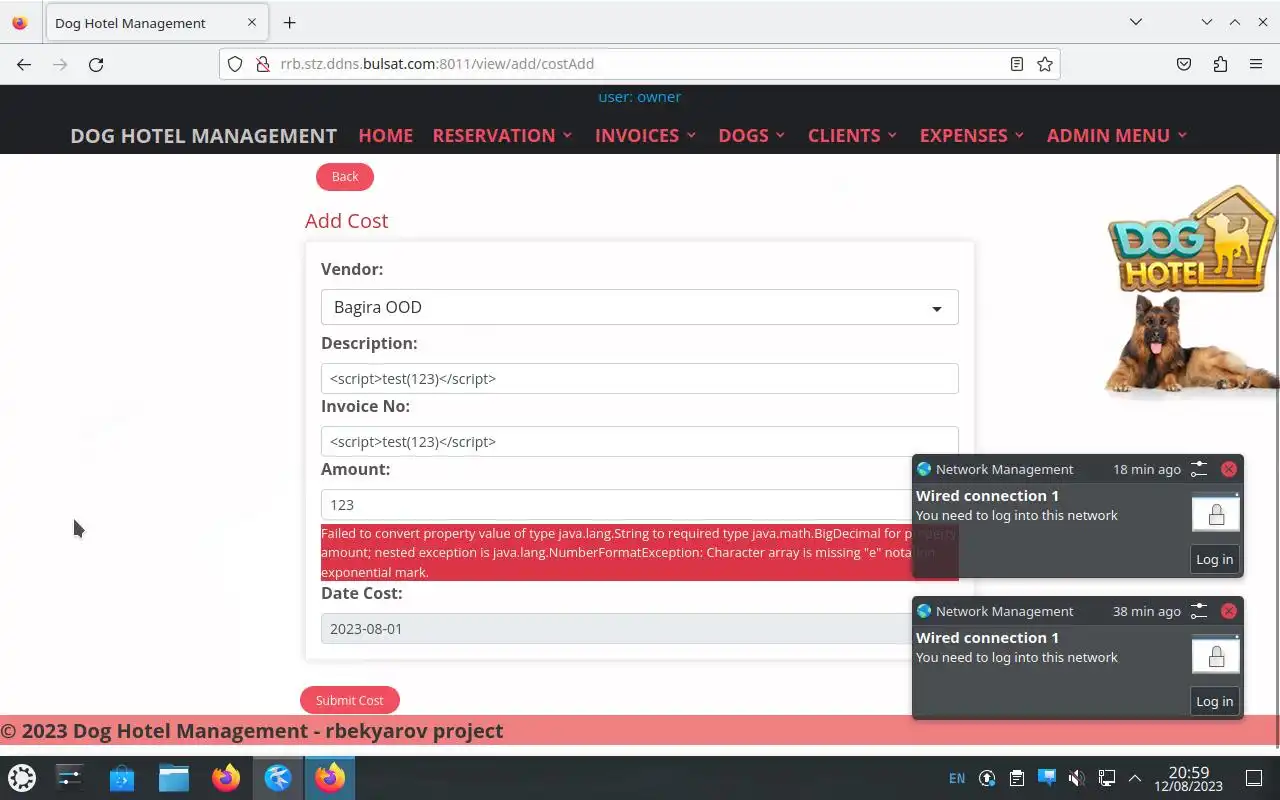Open the network connections tray icon

[x=1106, y=778]
